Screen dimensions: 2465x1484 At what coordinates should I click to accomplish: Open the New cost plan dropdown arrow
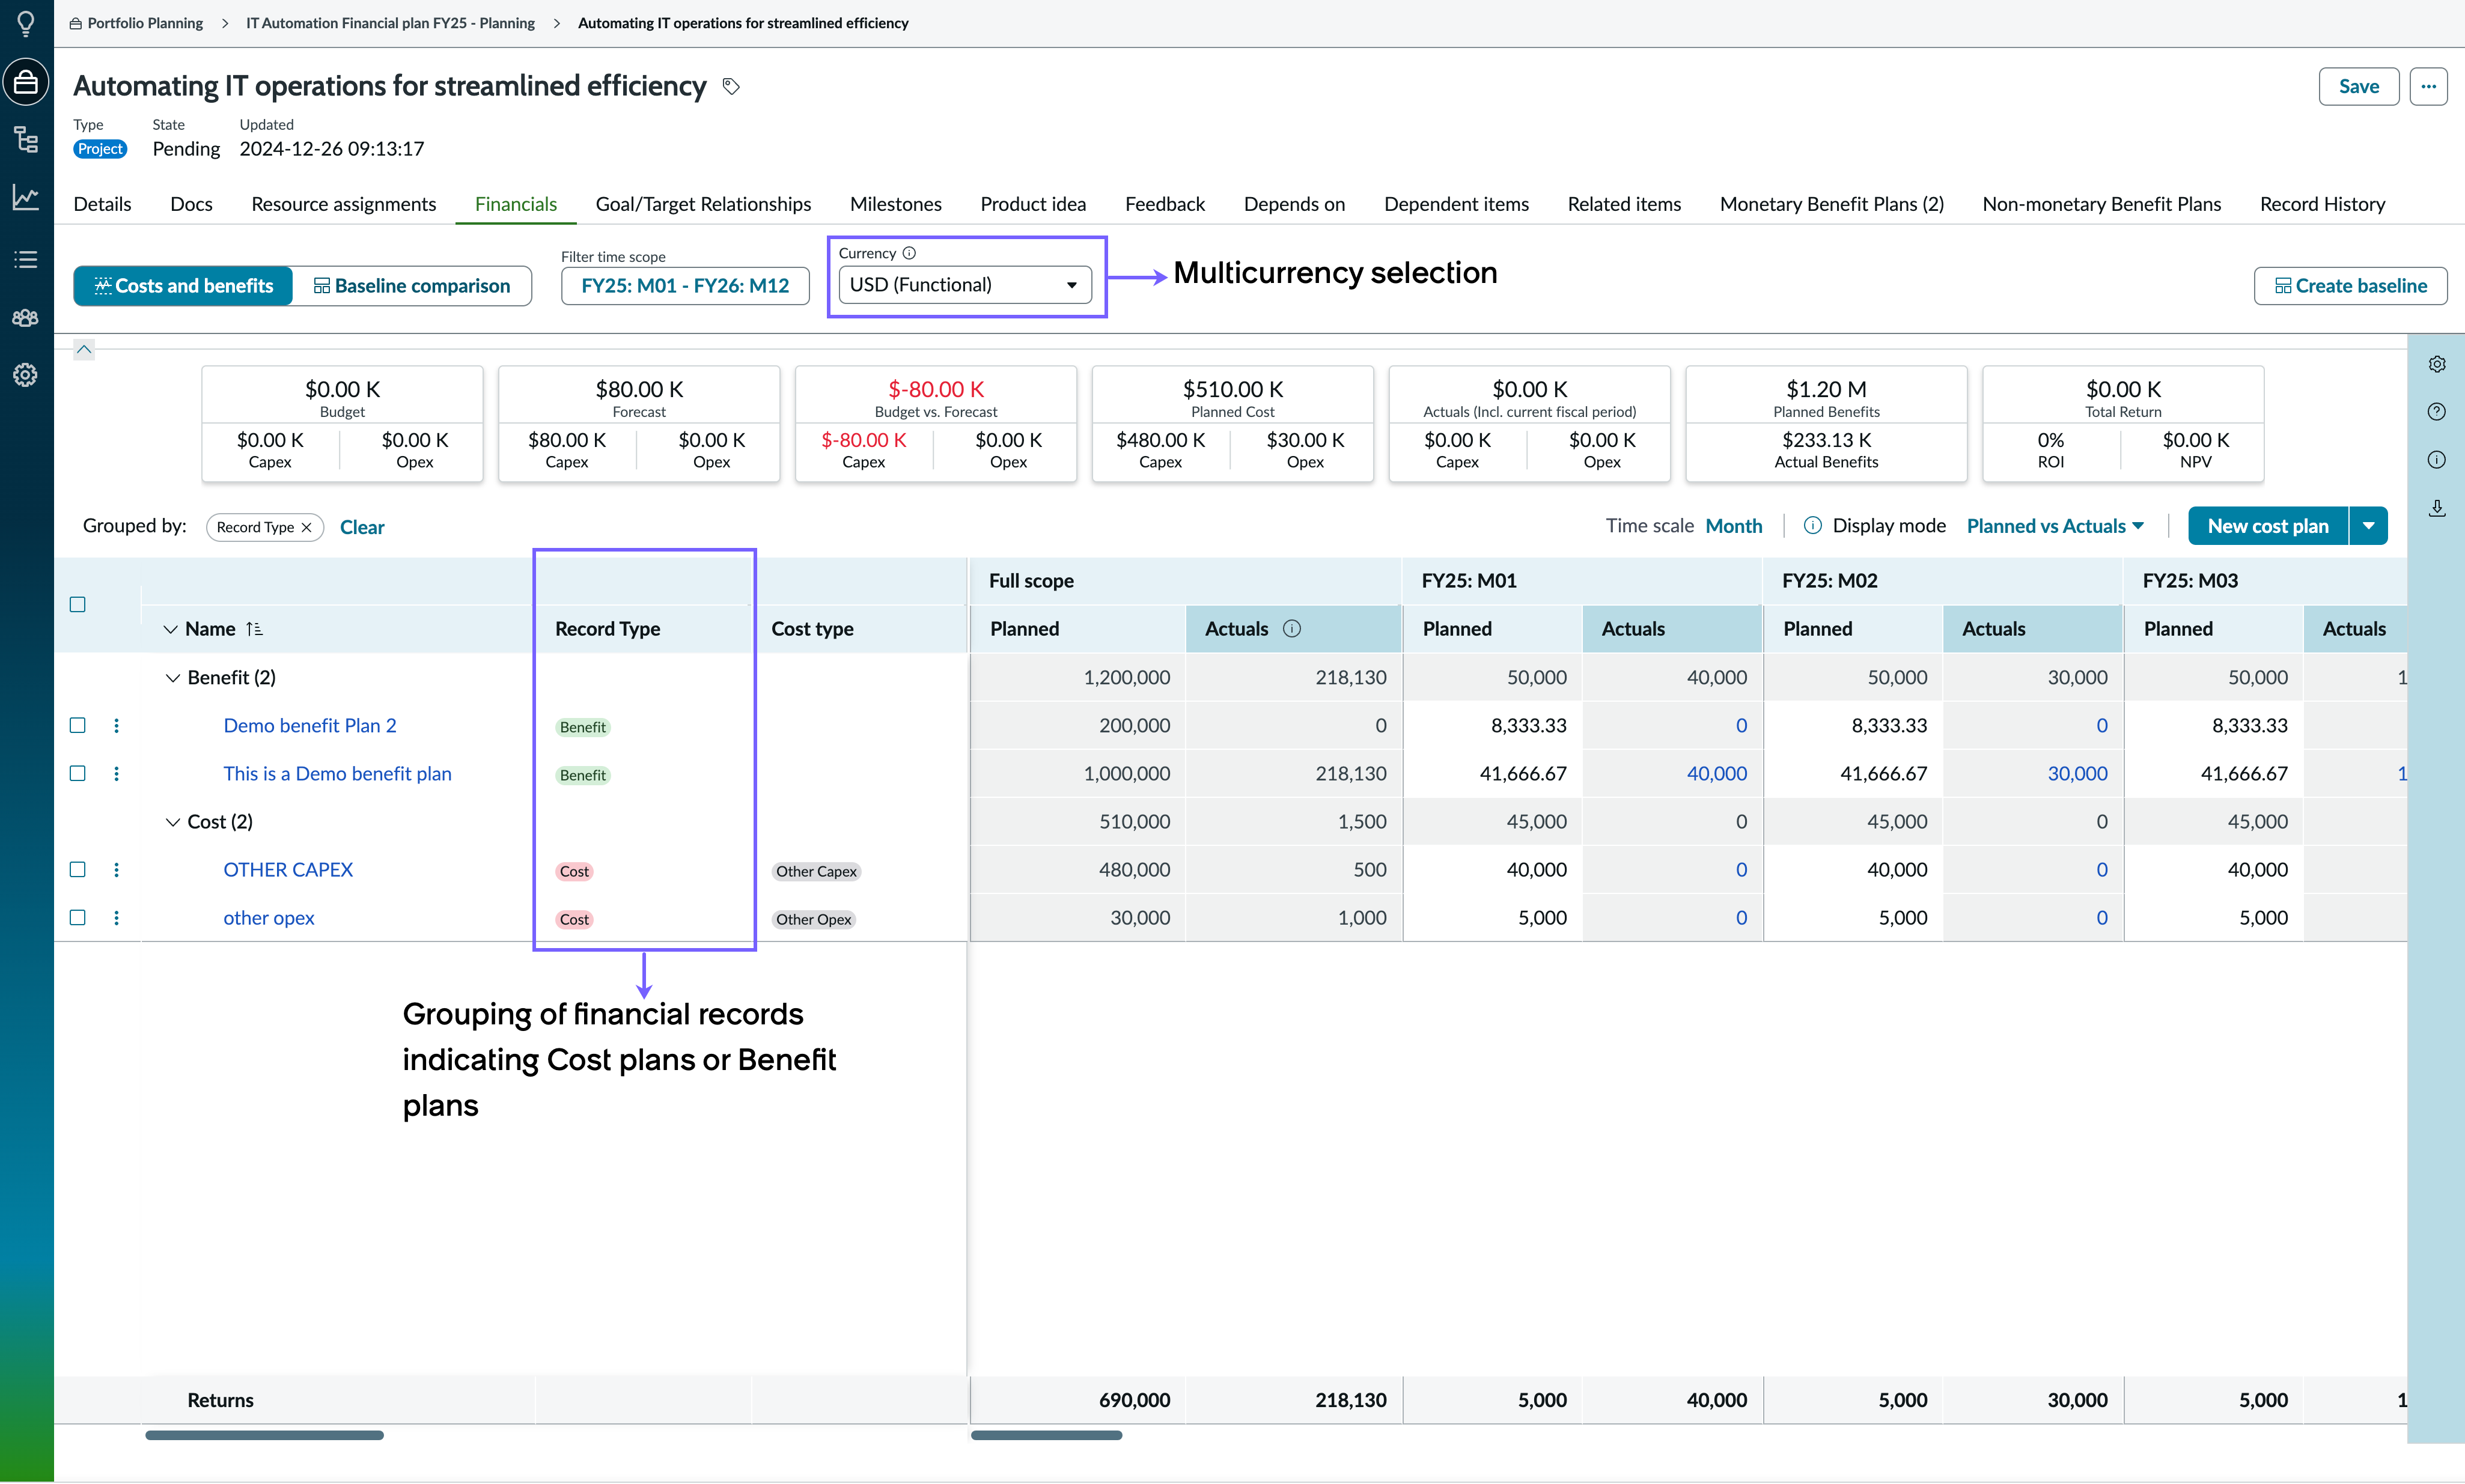(x=2368, y=526)
